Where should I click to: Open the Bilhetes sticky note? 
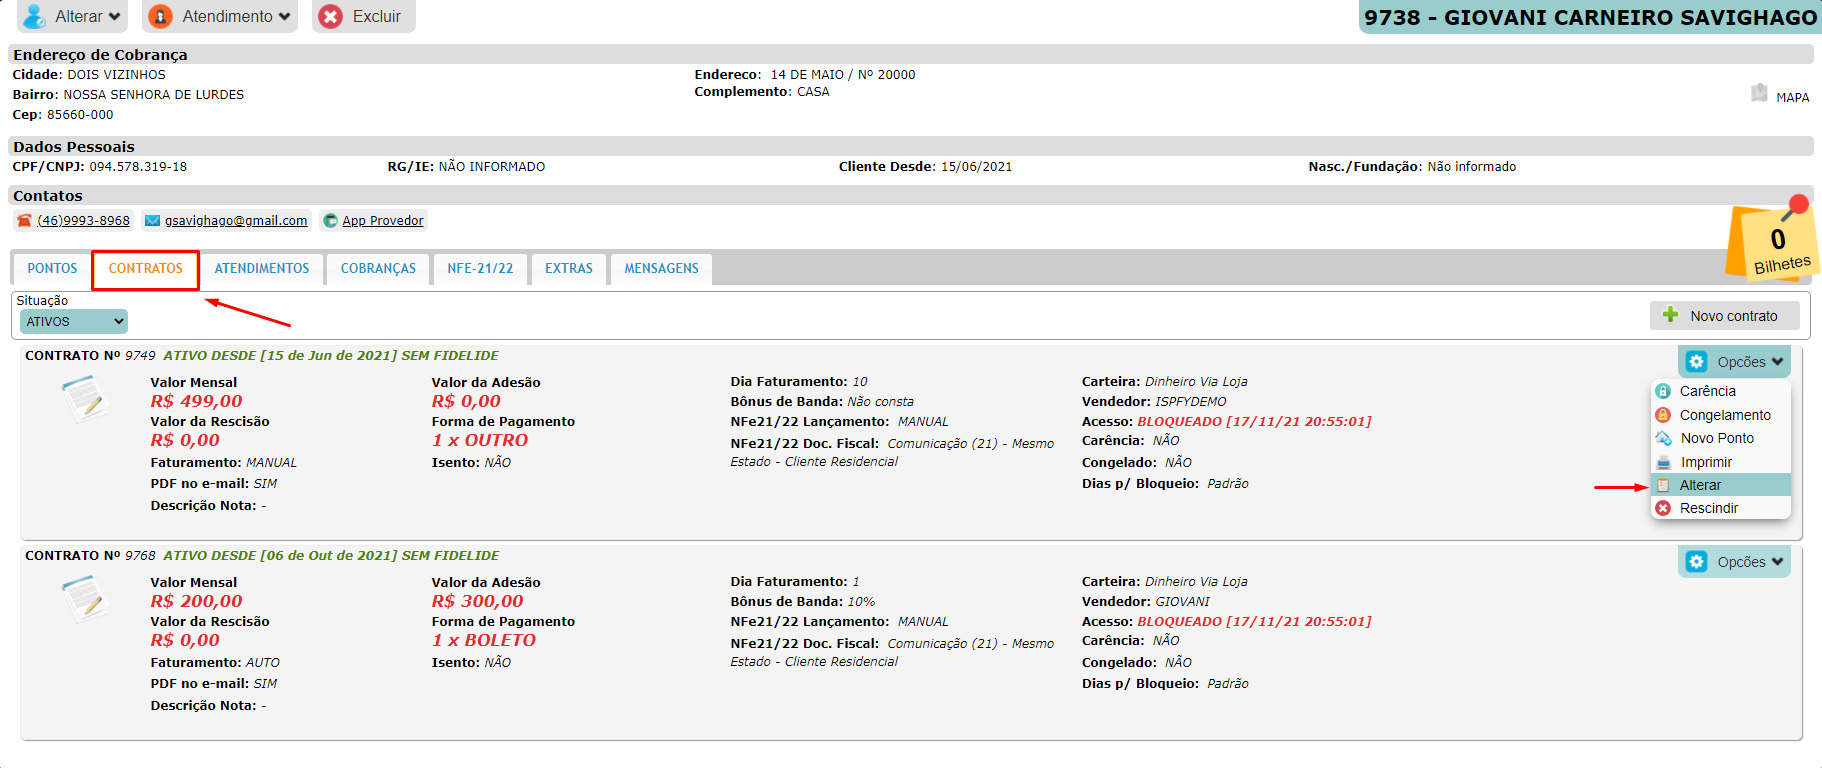[x=1773, y=242]
